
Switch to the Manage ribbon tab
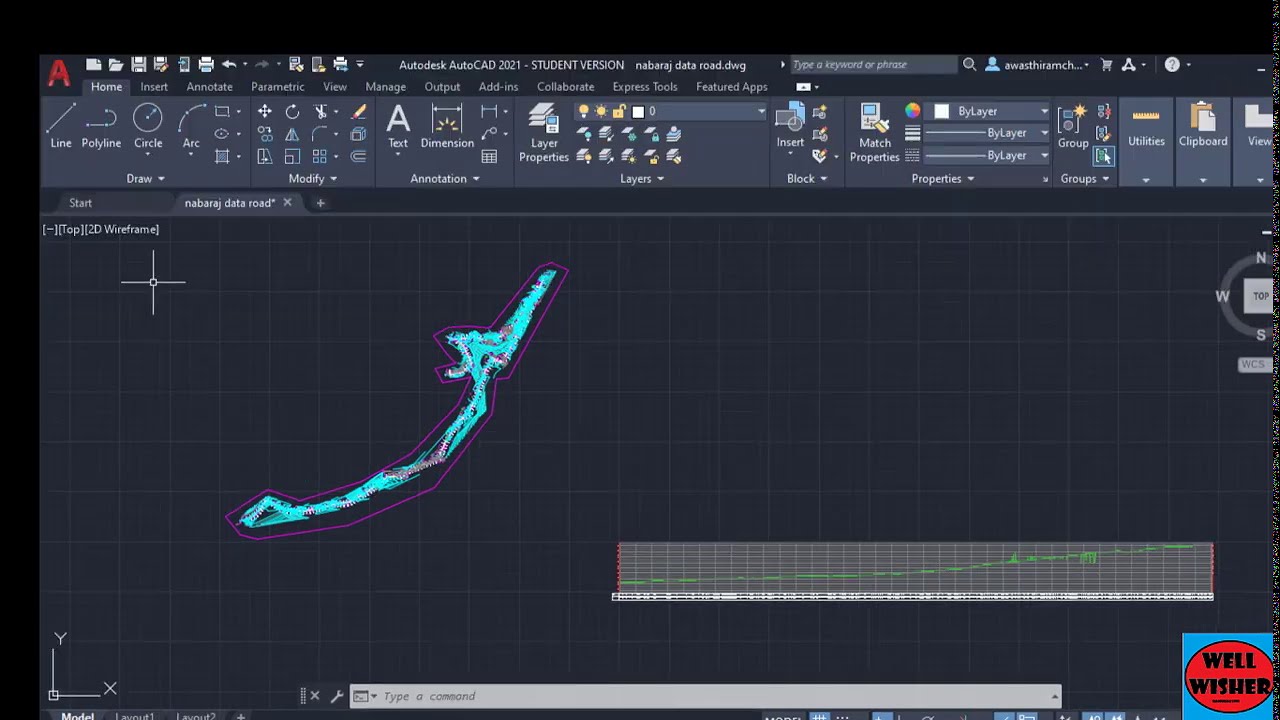pyautogui.click(x=385, y=87)
